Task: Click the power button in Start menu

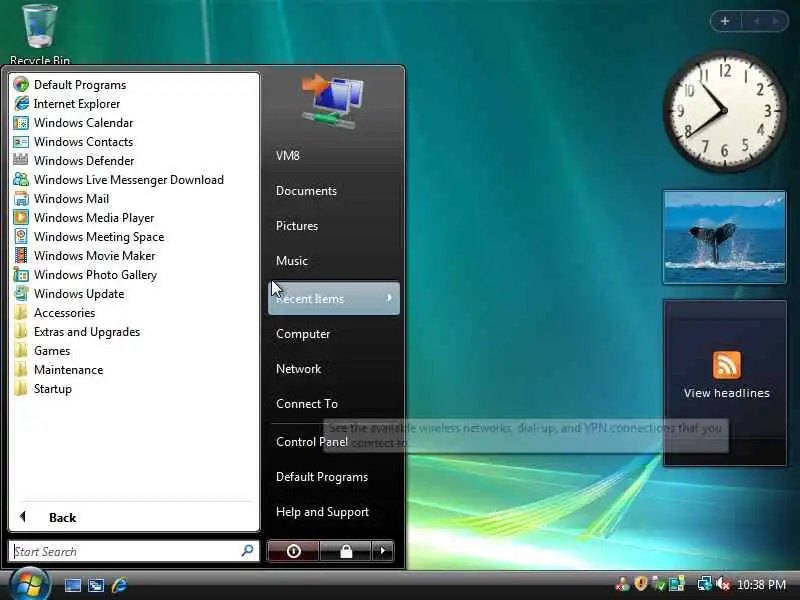Action: pyautogui.click(x=293, y=551)
